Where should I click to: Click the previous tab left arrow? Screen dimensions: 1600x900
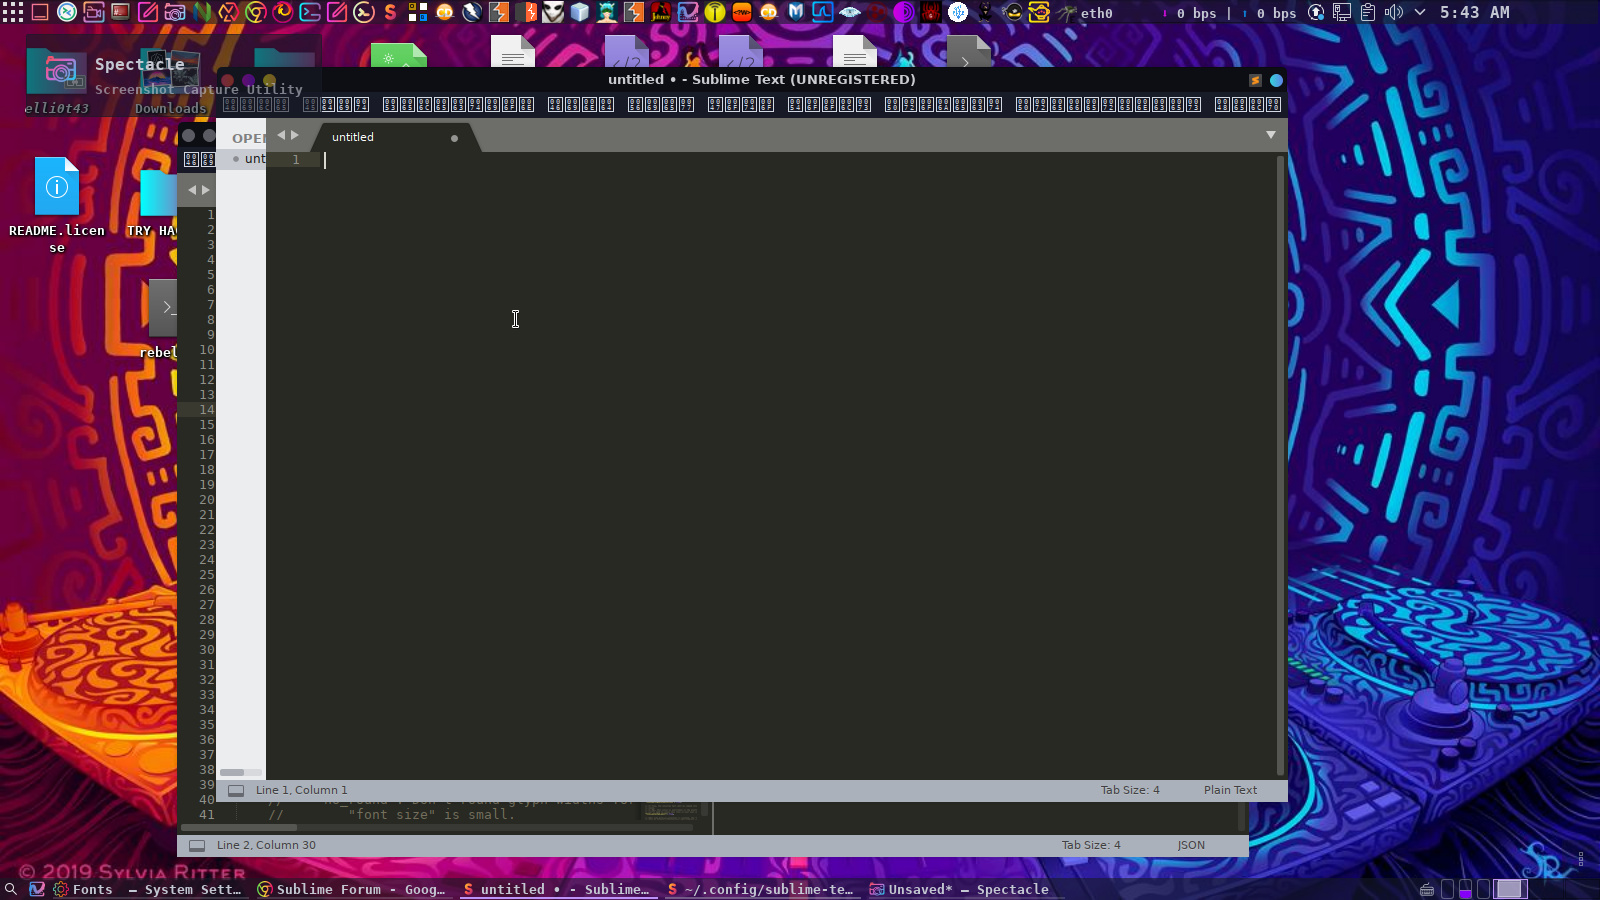coord(281,135)
